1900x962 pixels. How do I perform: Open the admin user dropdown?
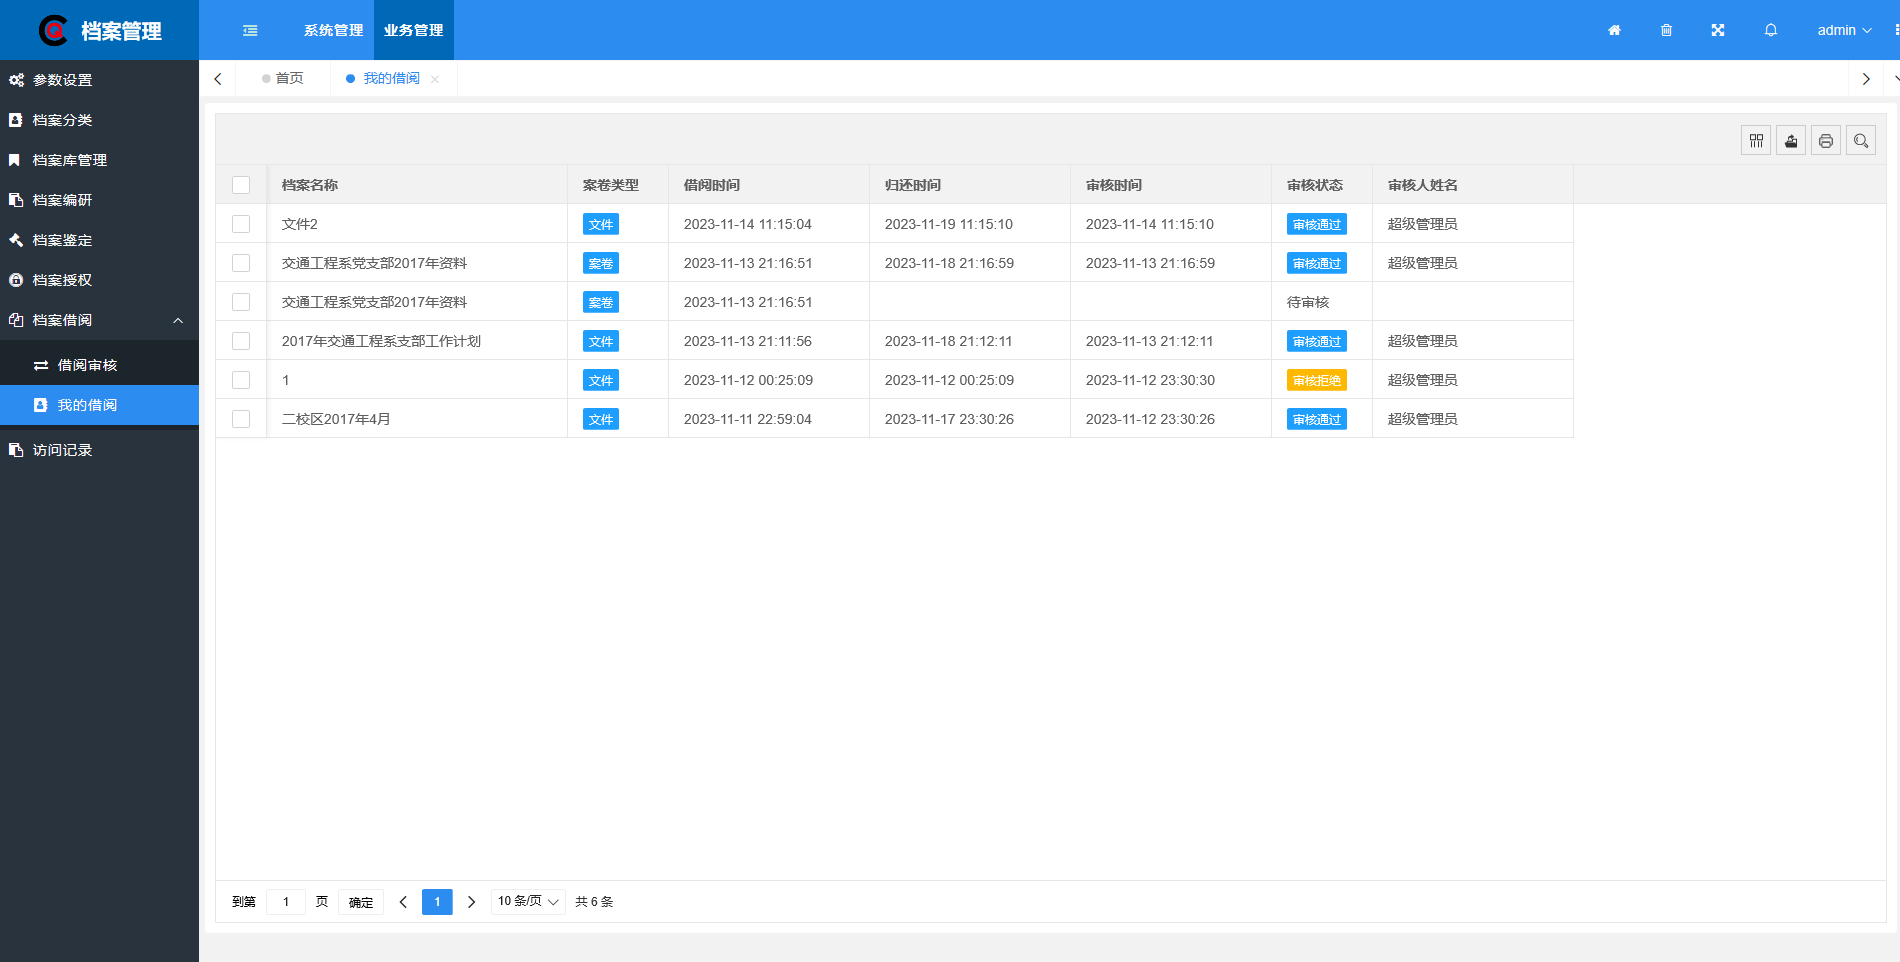pos(1843,30)
